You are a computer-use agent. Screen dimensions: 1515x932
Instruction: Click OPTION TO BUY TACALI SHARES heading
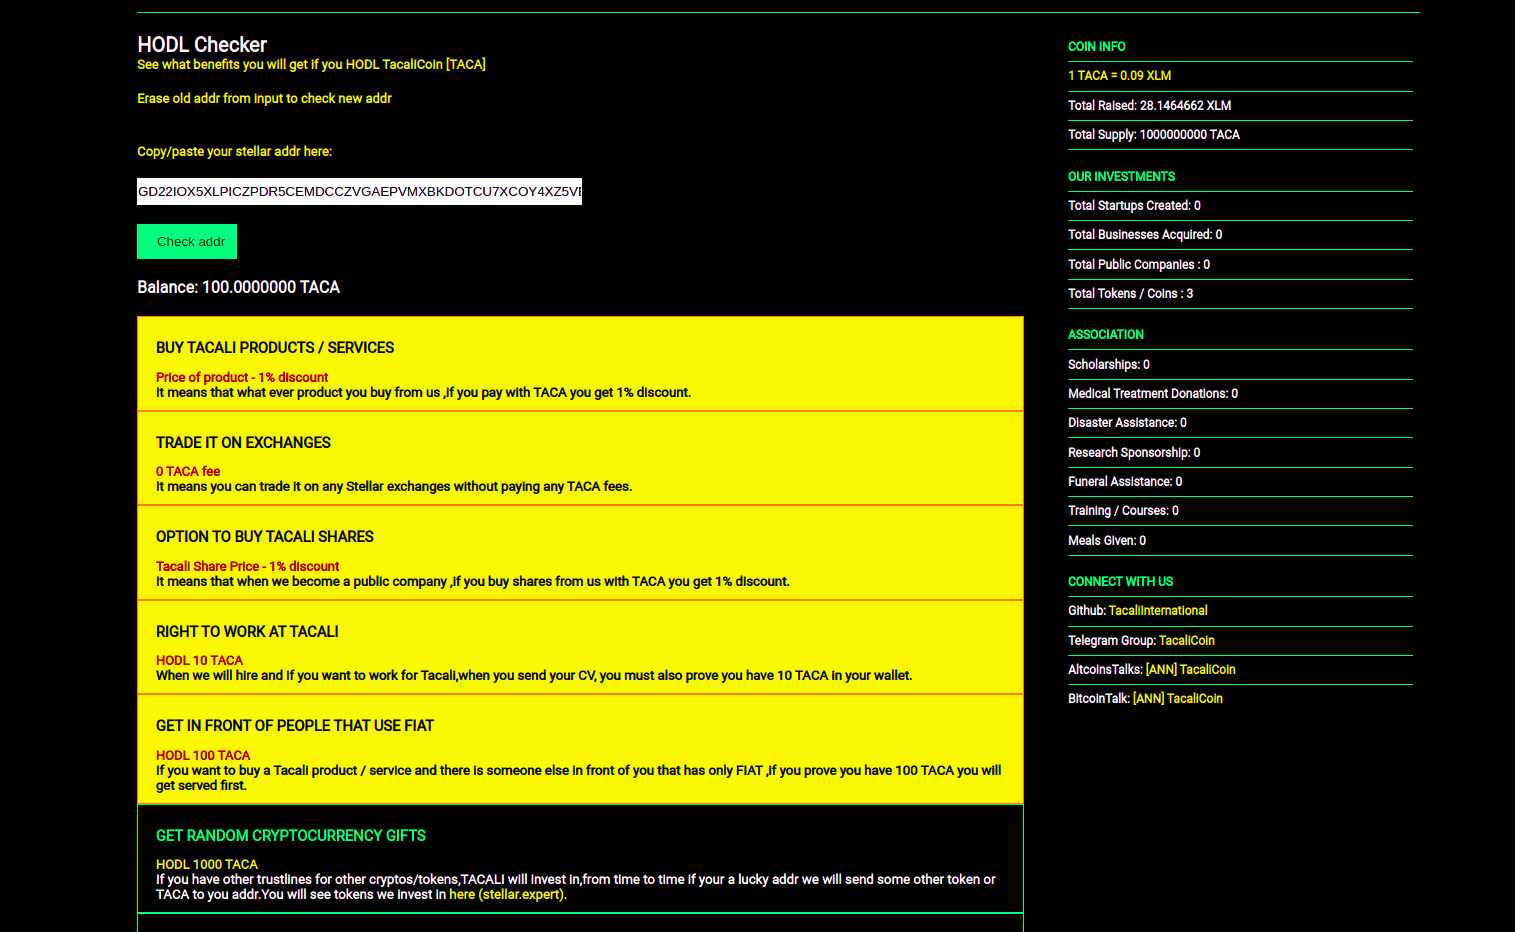(x=265, y=536)
